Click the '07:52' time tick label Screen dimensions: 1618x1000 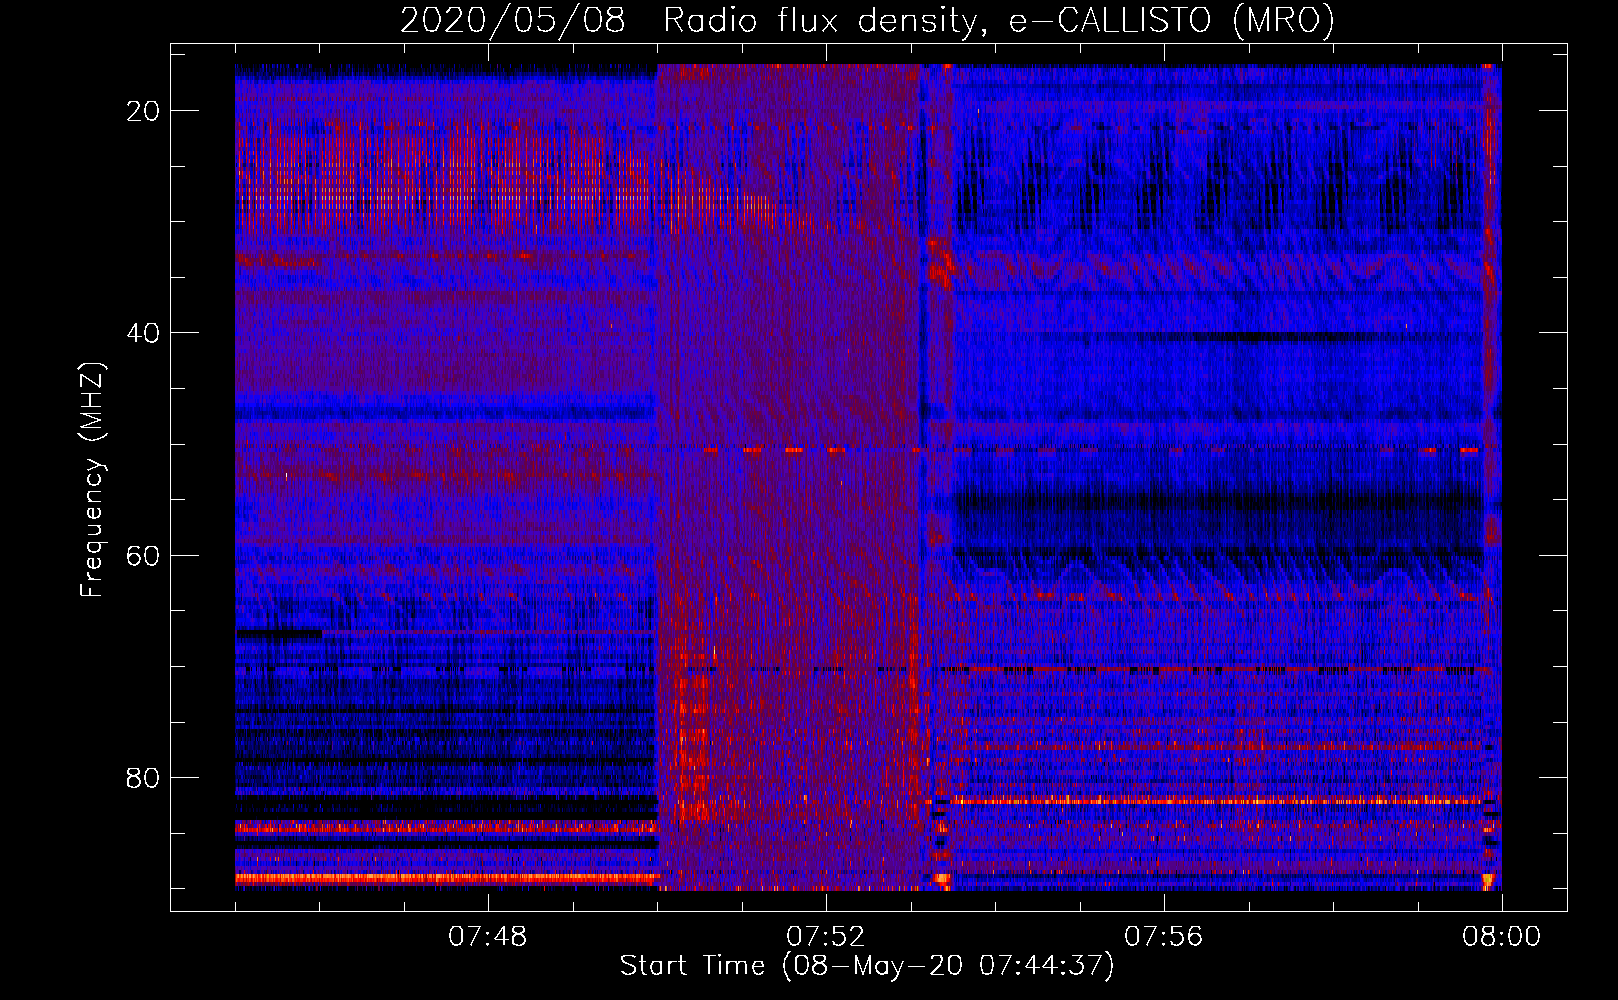pos(825,937)
